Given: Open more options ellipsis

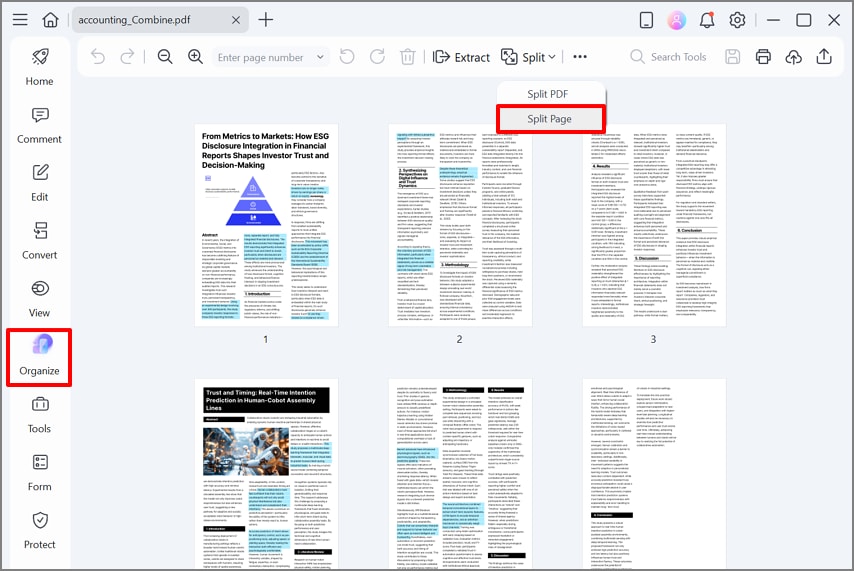Looking at the screenshot, I should [580, 57].
